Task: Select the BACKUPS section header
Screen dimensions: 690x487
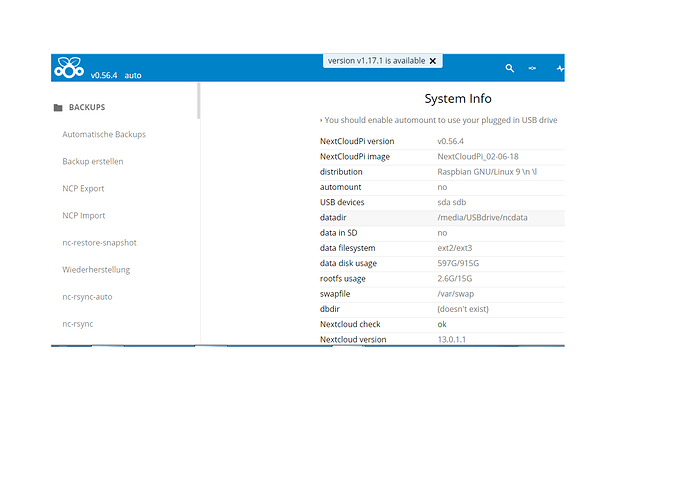Action: click(87, 107)
